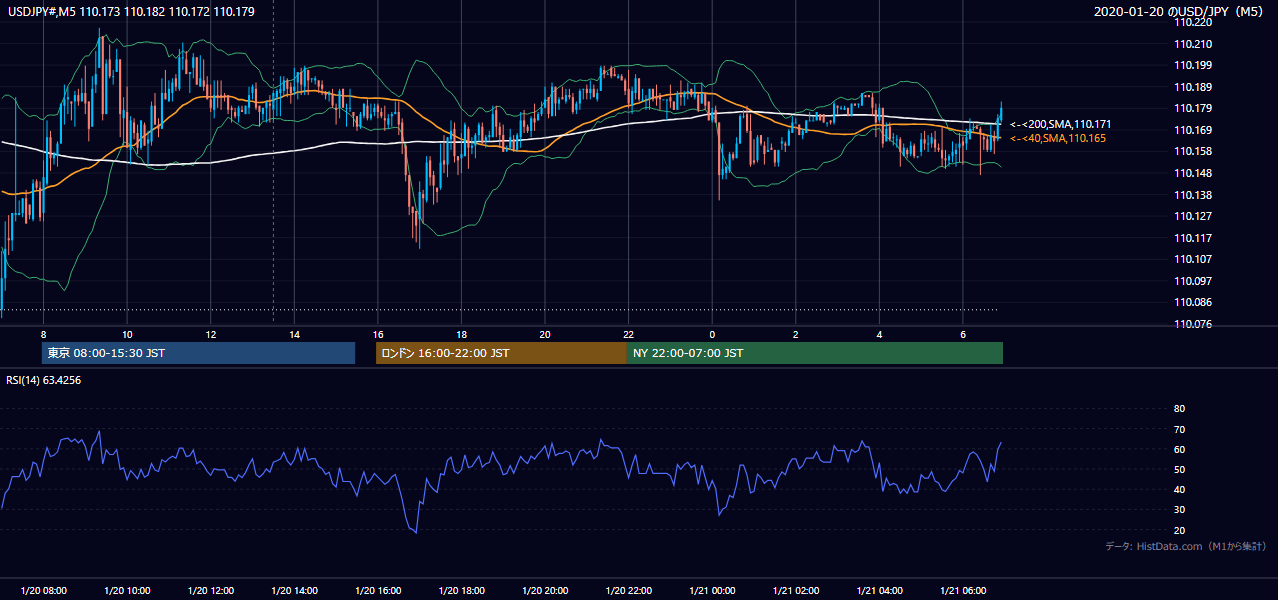Image resolution: width=1278 pixels, height=600 pixels.
Task: Click the RSI 50 level label
Action: point(1179,469)
